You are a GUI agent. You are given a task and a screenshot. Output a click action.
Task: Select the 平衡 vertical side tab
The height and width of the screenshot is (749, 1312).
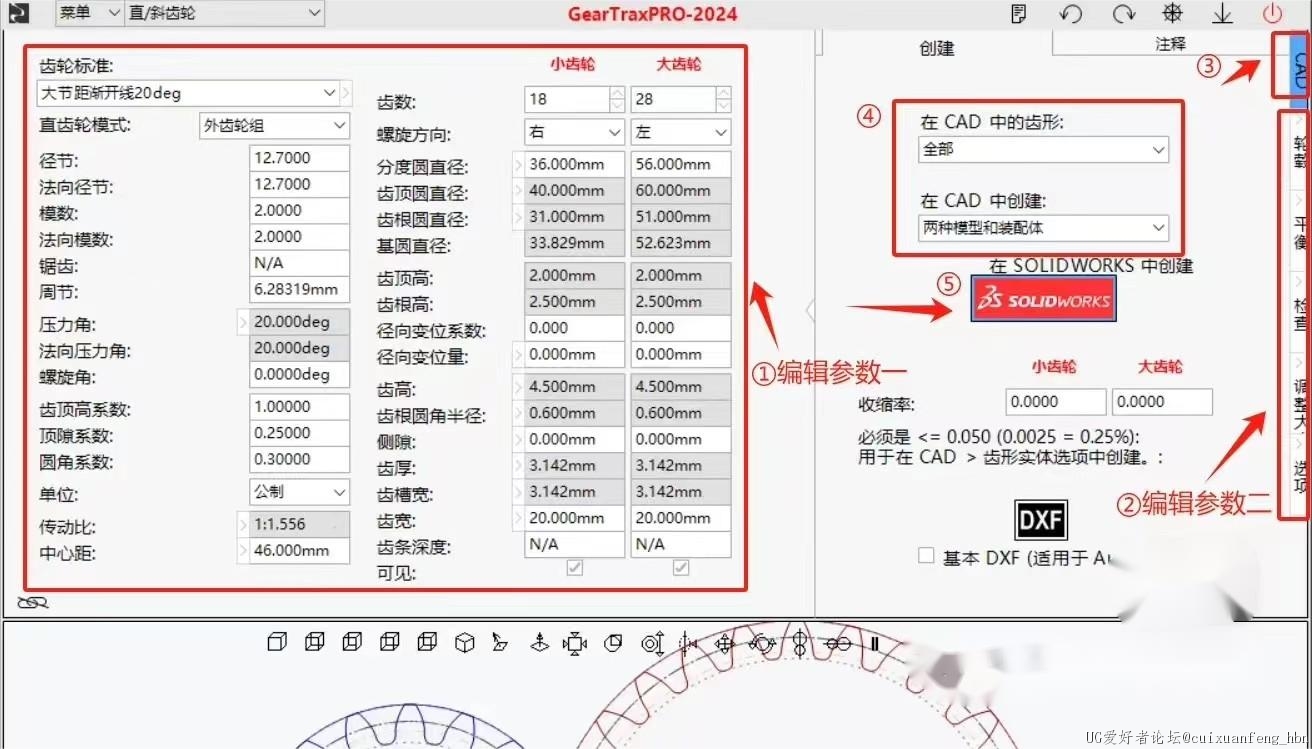[x=1299, y=232]
